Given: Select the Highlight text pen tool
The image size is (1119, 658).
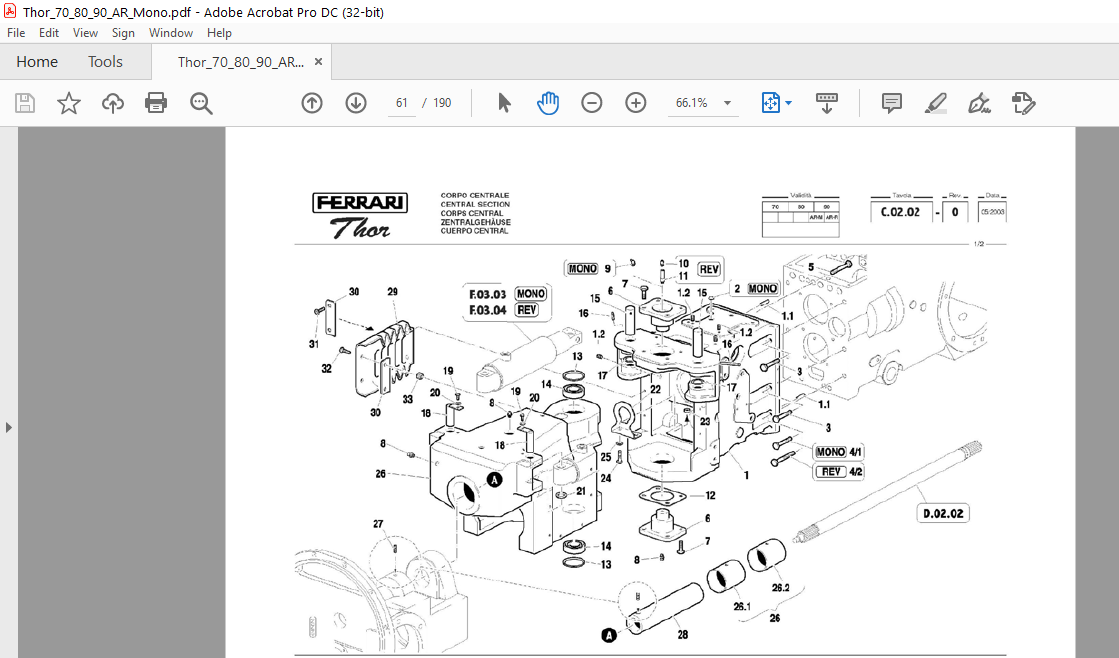Looking at the screenshot, I should point(936,103).
